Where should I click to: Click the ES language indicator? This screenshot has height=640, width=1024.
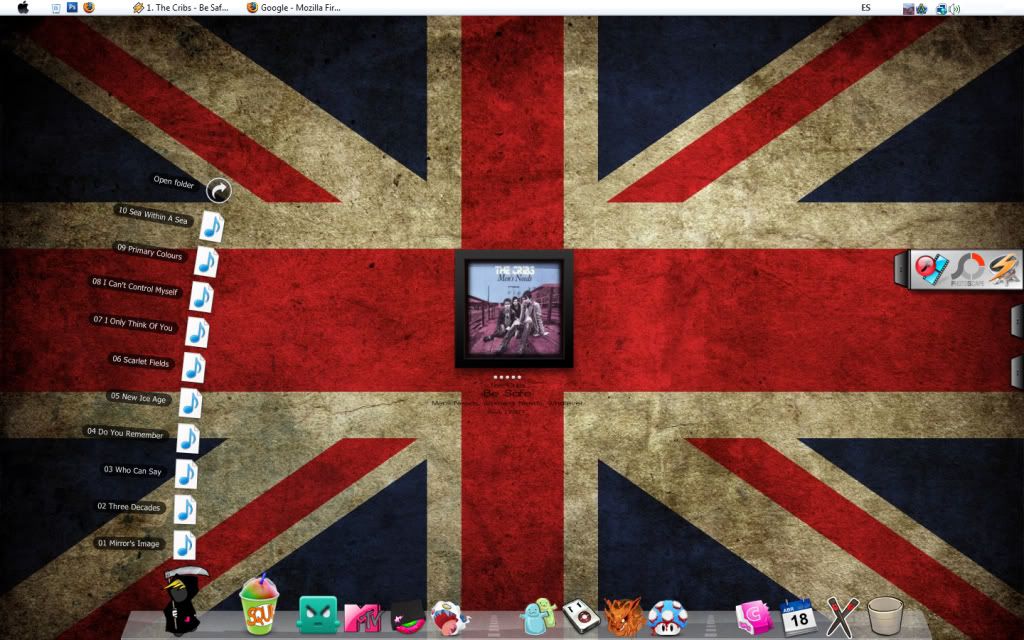point(866,8)
